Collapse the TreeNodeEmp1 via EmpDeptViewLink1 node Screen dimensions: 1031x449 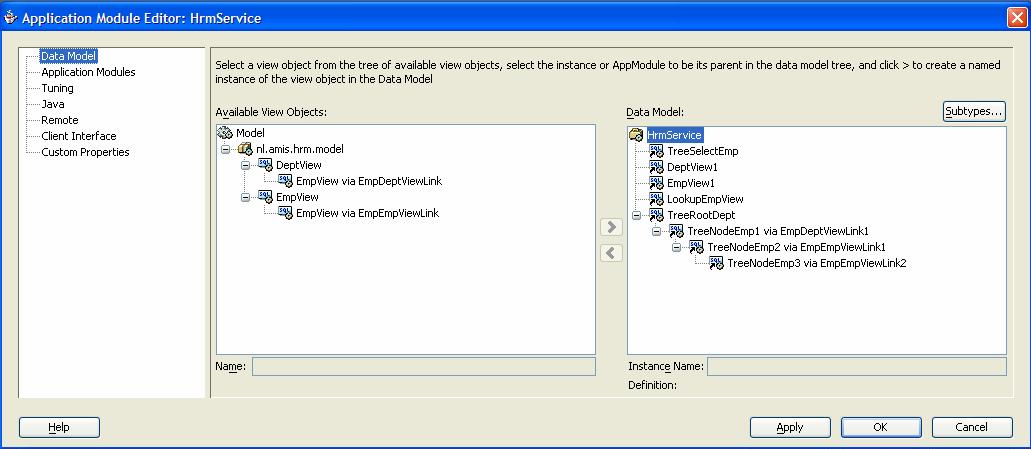pyautogui.click(x=657, y=231)
